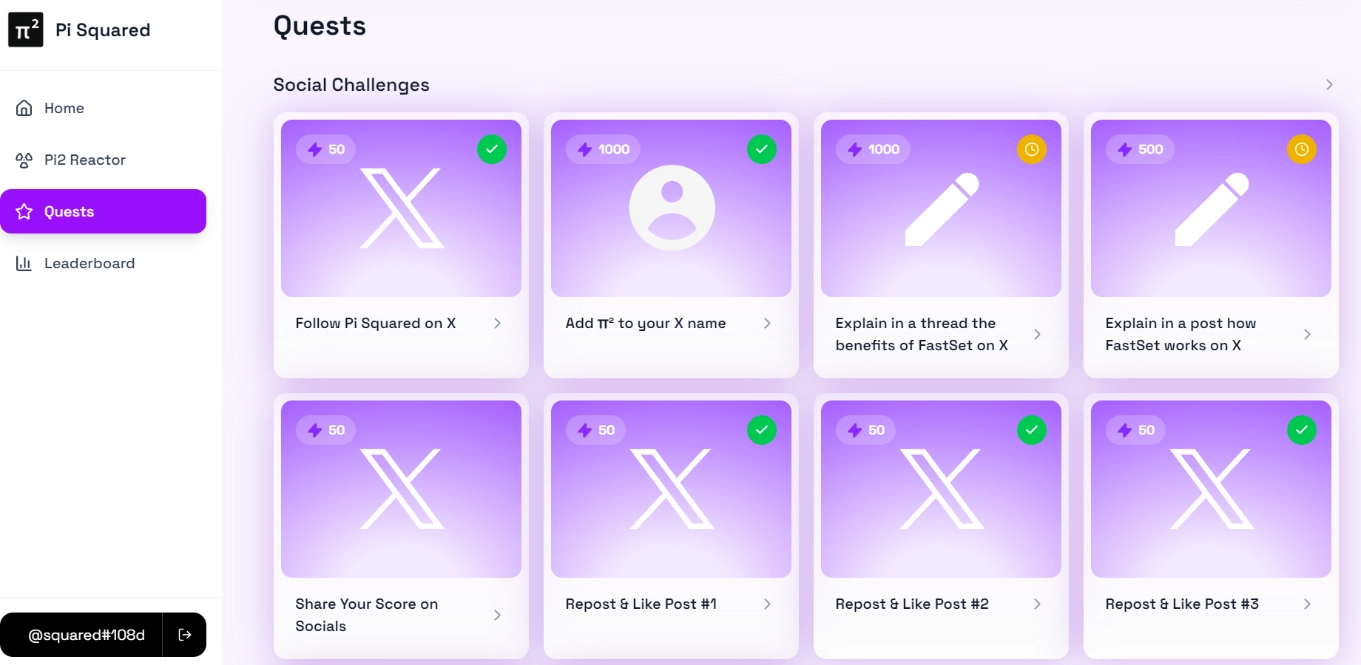The height and width of the screenshot is (665, 1361).
Task: Open chevron next to Repost & Like Post #2
Action: click(x=1037, y=604)
